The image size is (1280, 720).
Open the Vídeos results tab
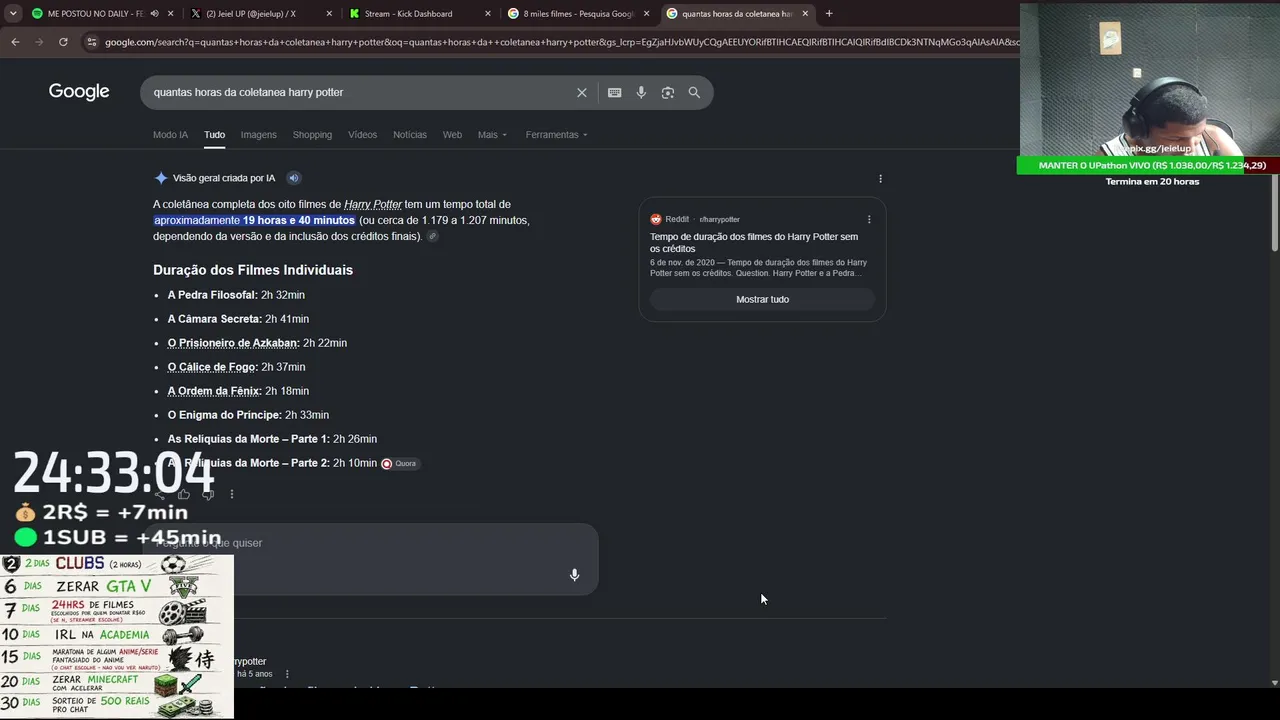(x=362, y=135)
